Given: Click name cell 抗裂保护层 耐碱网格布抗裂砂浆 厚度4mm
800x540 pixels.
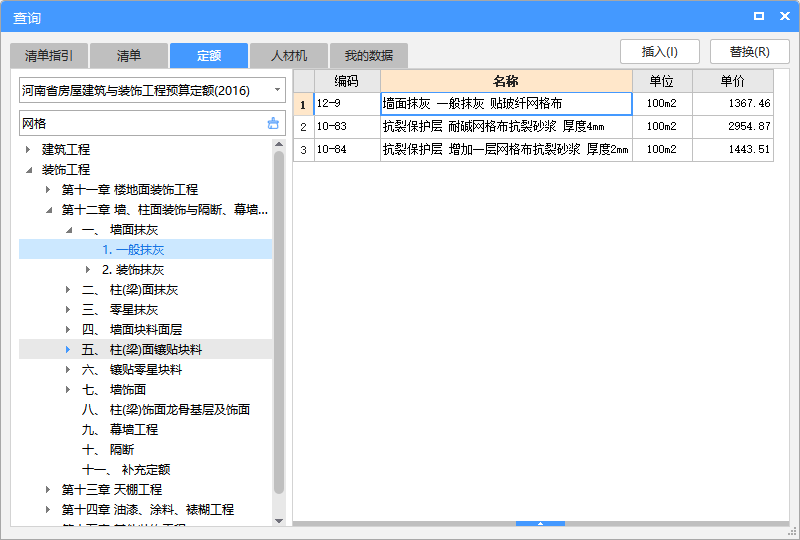Looking at the screenshot, I should [x=506, y=127].
